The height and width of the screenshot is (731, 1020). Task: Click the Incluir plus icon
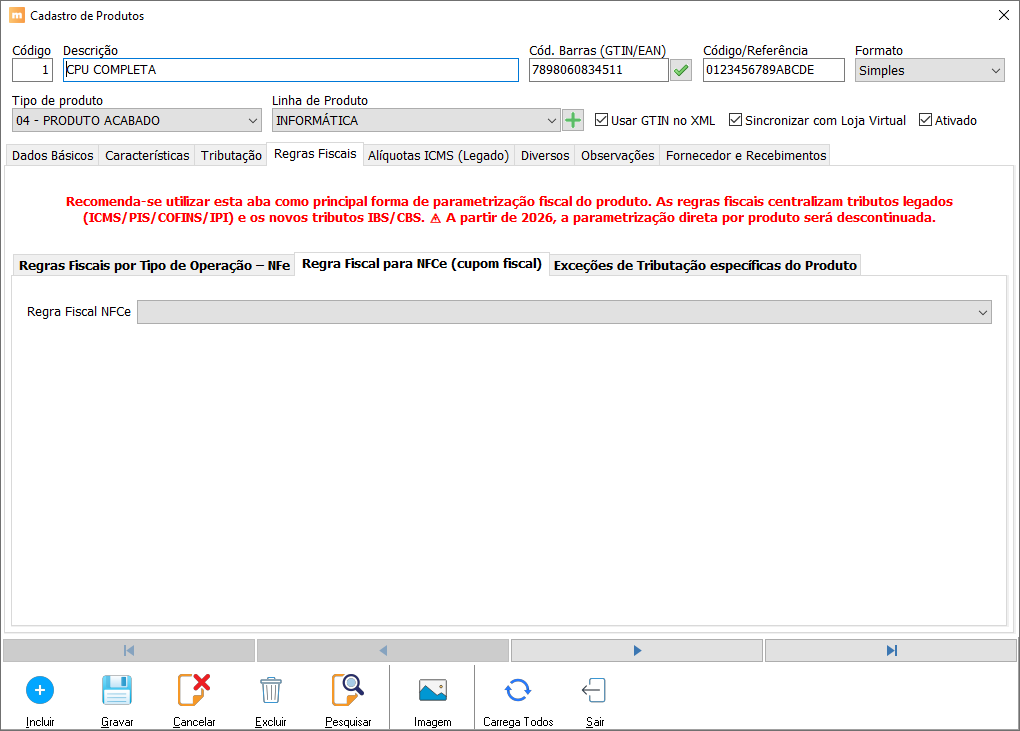click(40, 691)
